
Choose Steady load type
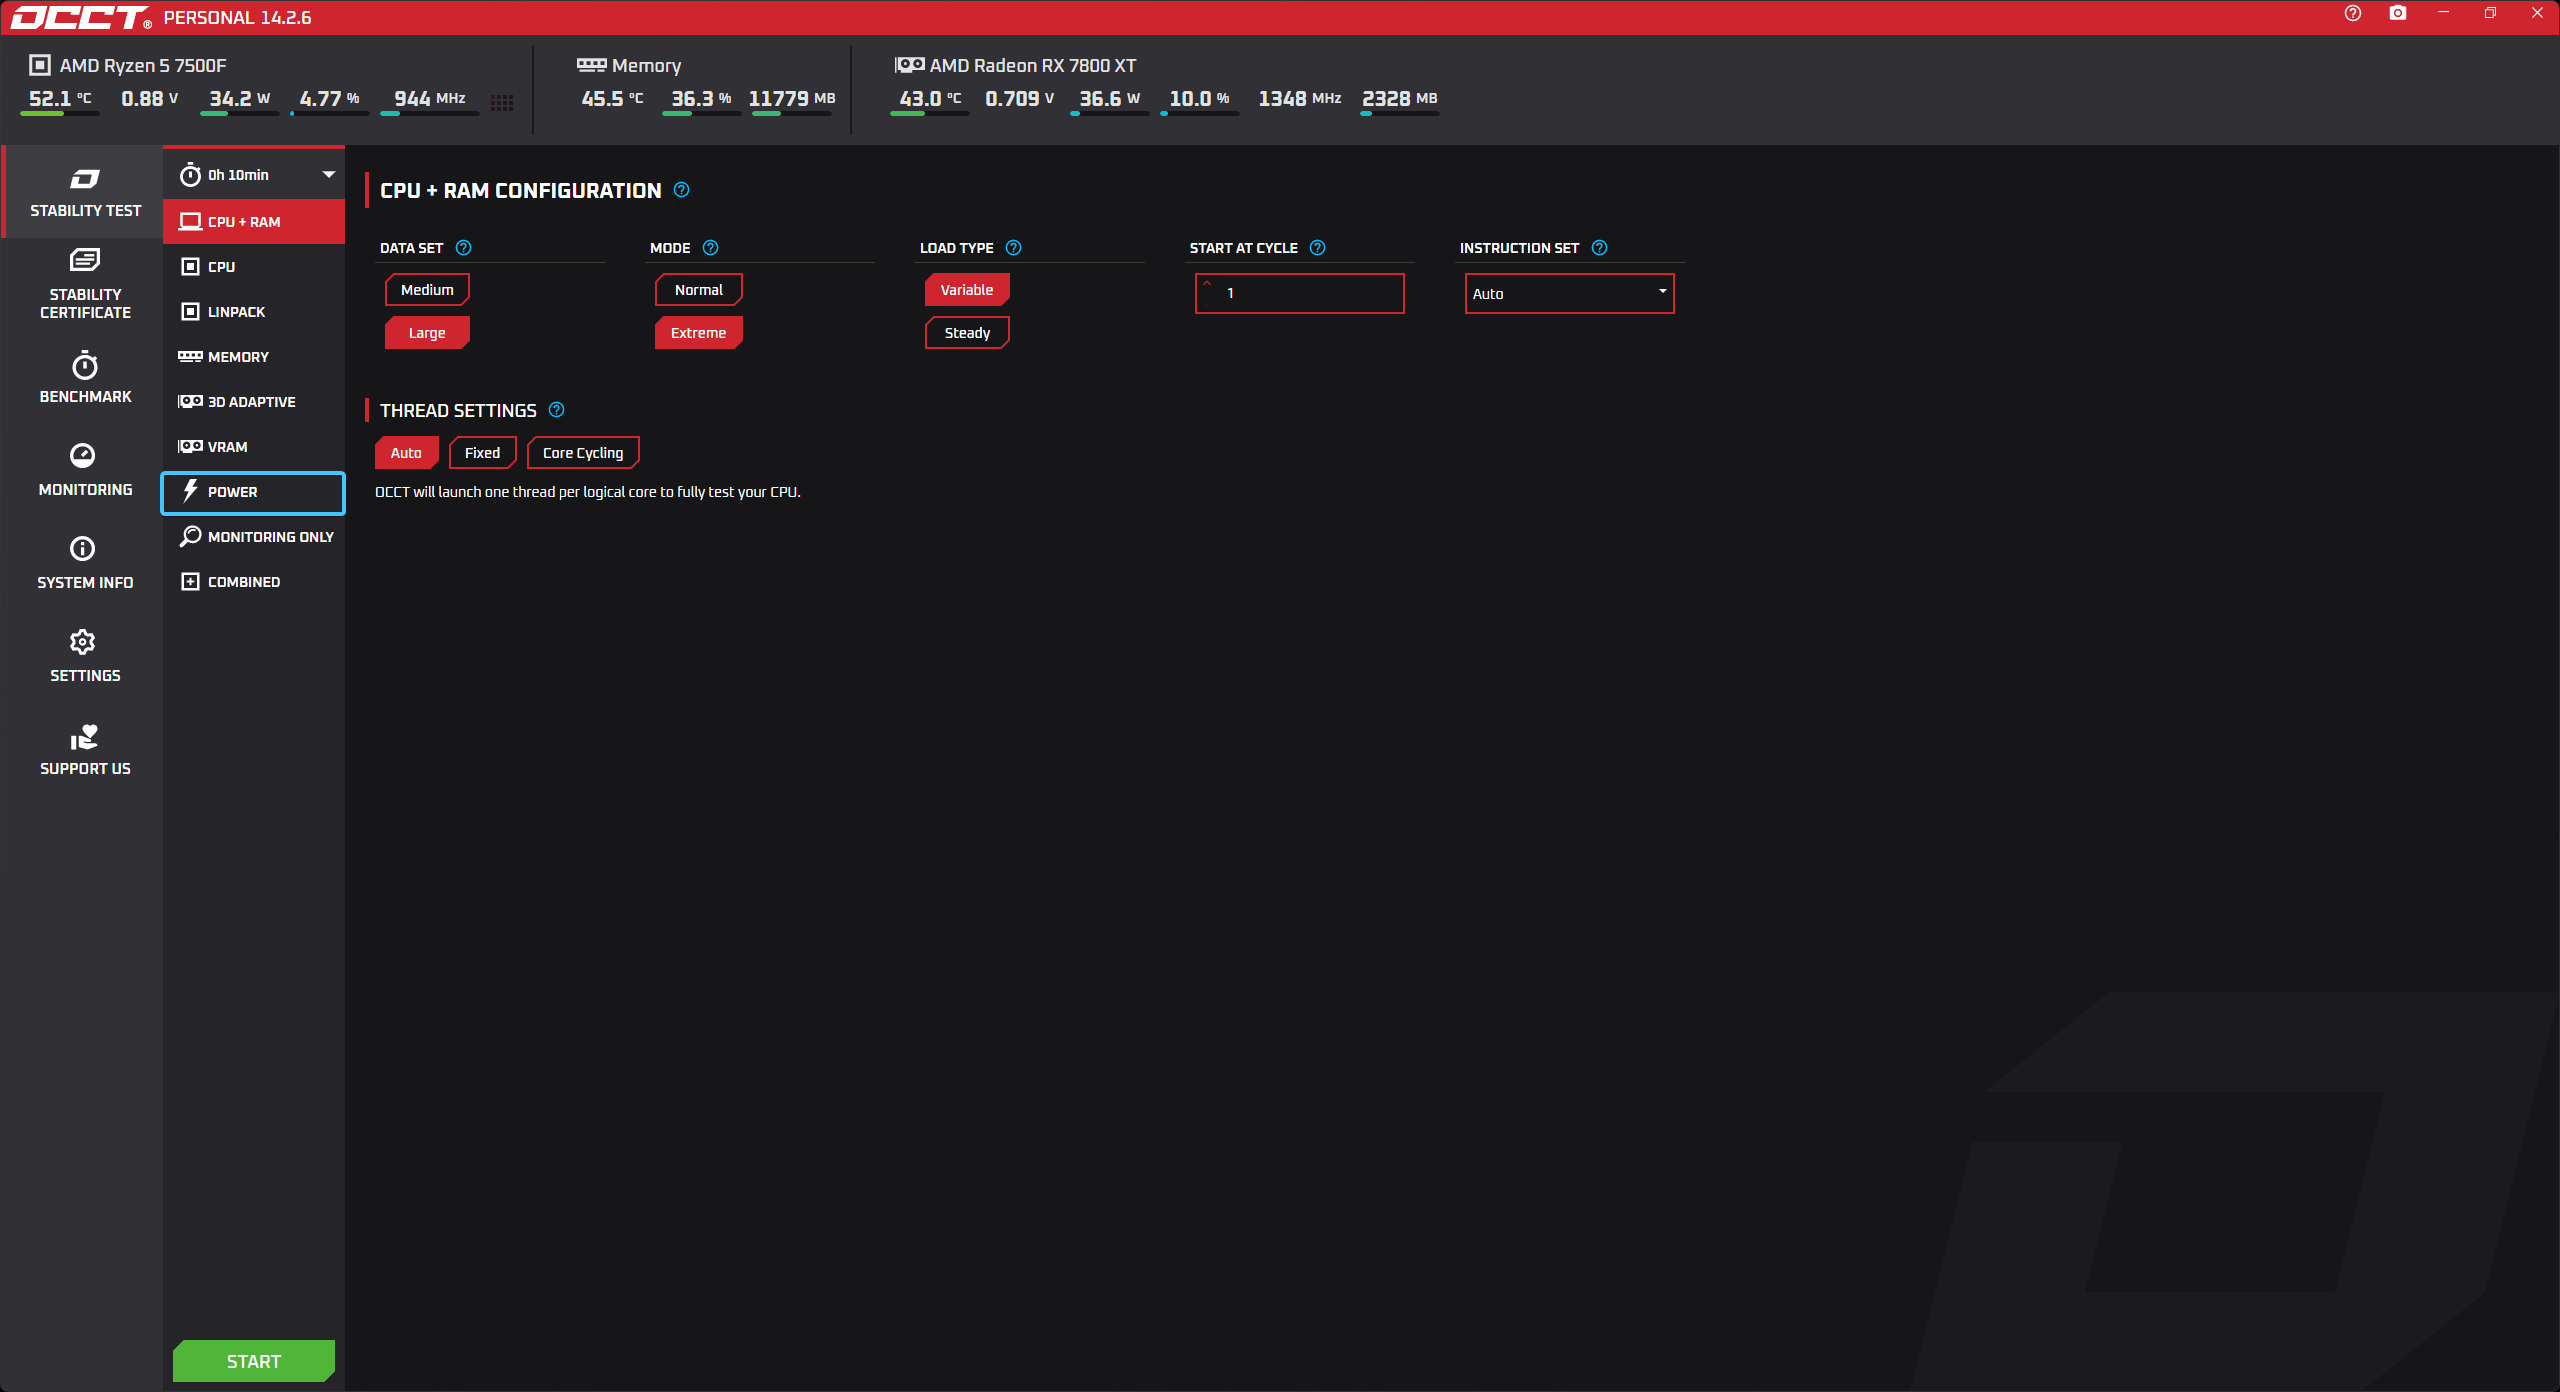(967, 333)
